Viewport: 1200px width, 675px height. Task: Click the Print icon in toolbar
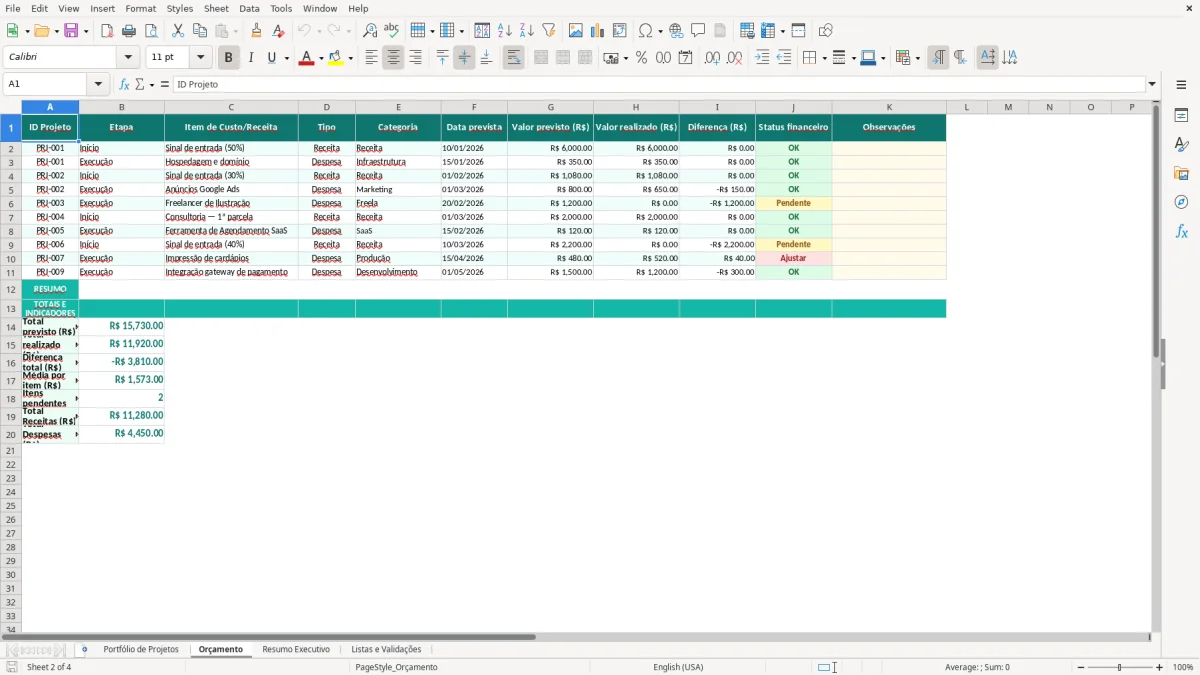(129, 31)
